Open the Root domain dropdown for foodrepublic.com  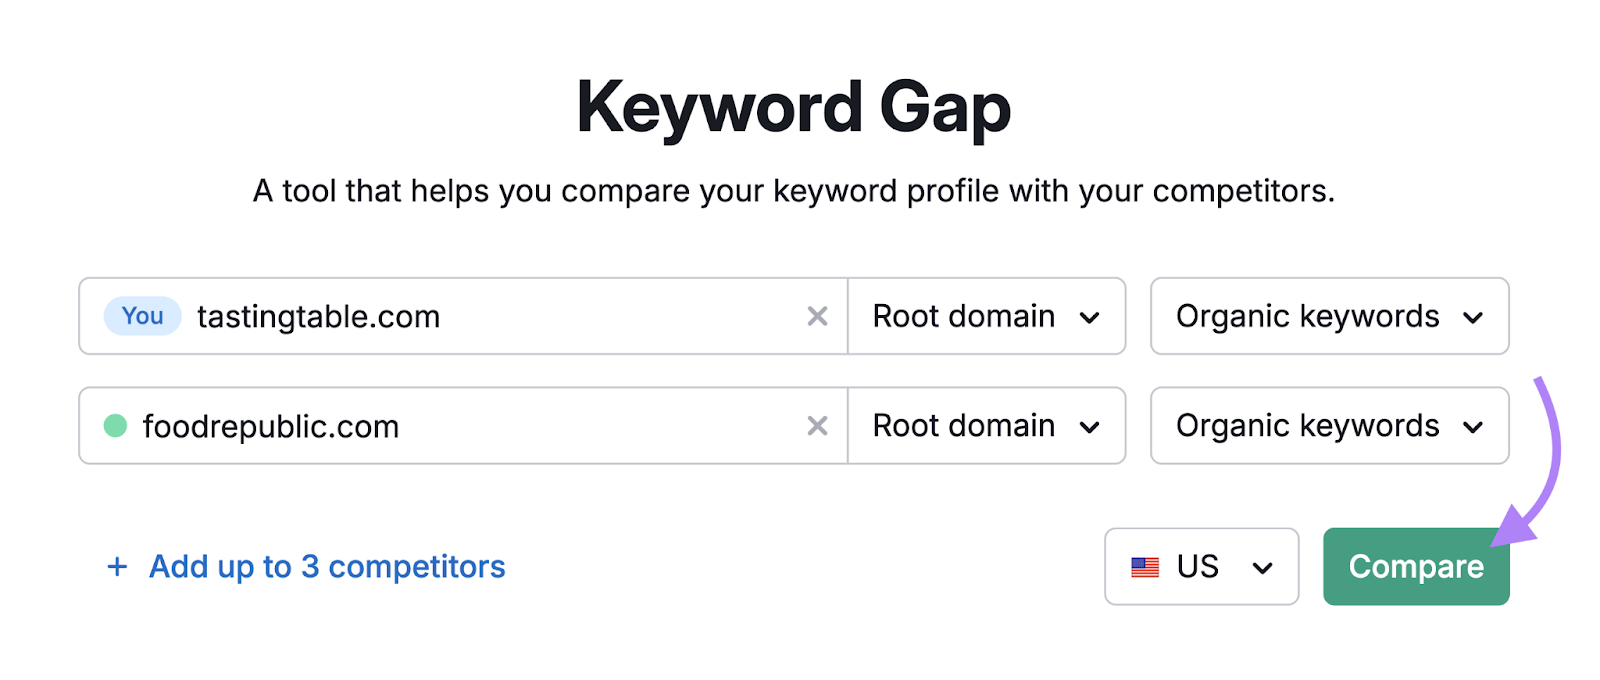tap(985, 426)
